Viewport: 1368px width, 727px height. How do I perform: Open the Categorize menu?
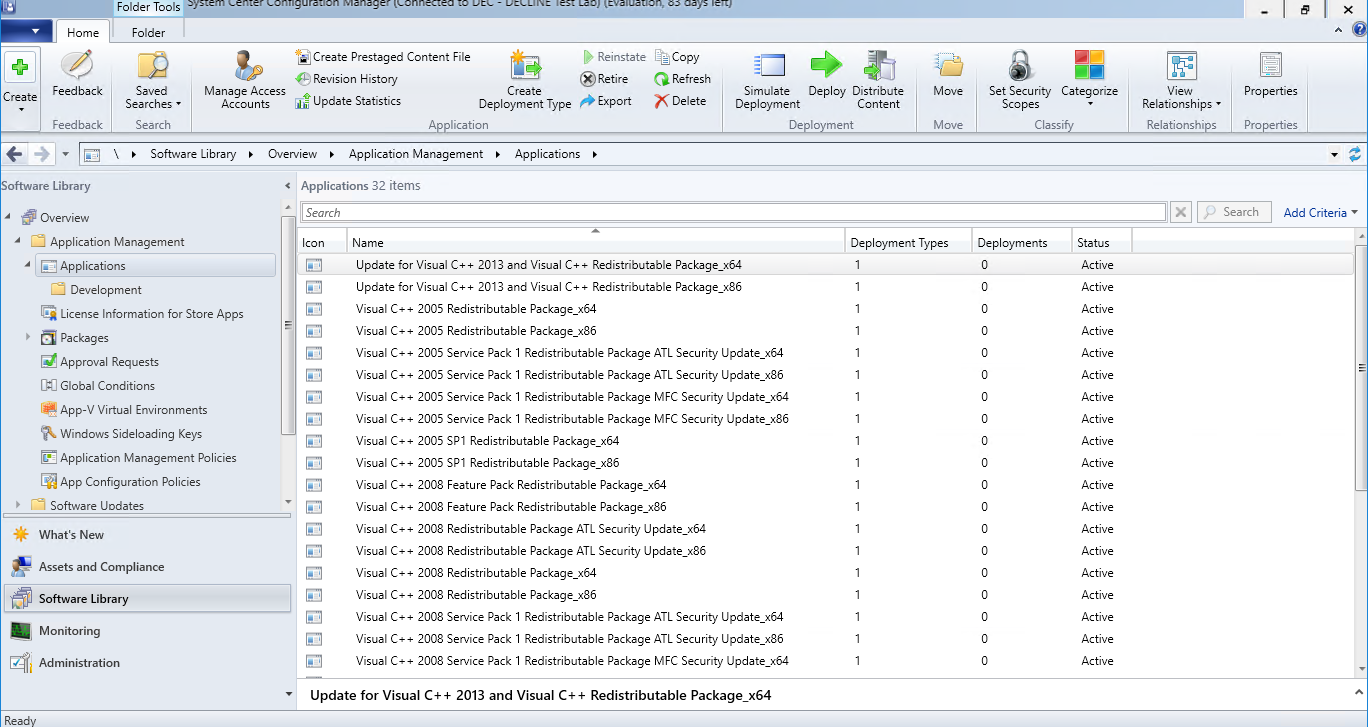click(1089, 78)
